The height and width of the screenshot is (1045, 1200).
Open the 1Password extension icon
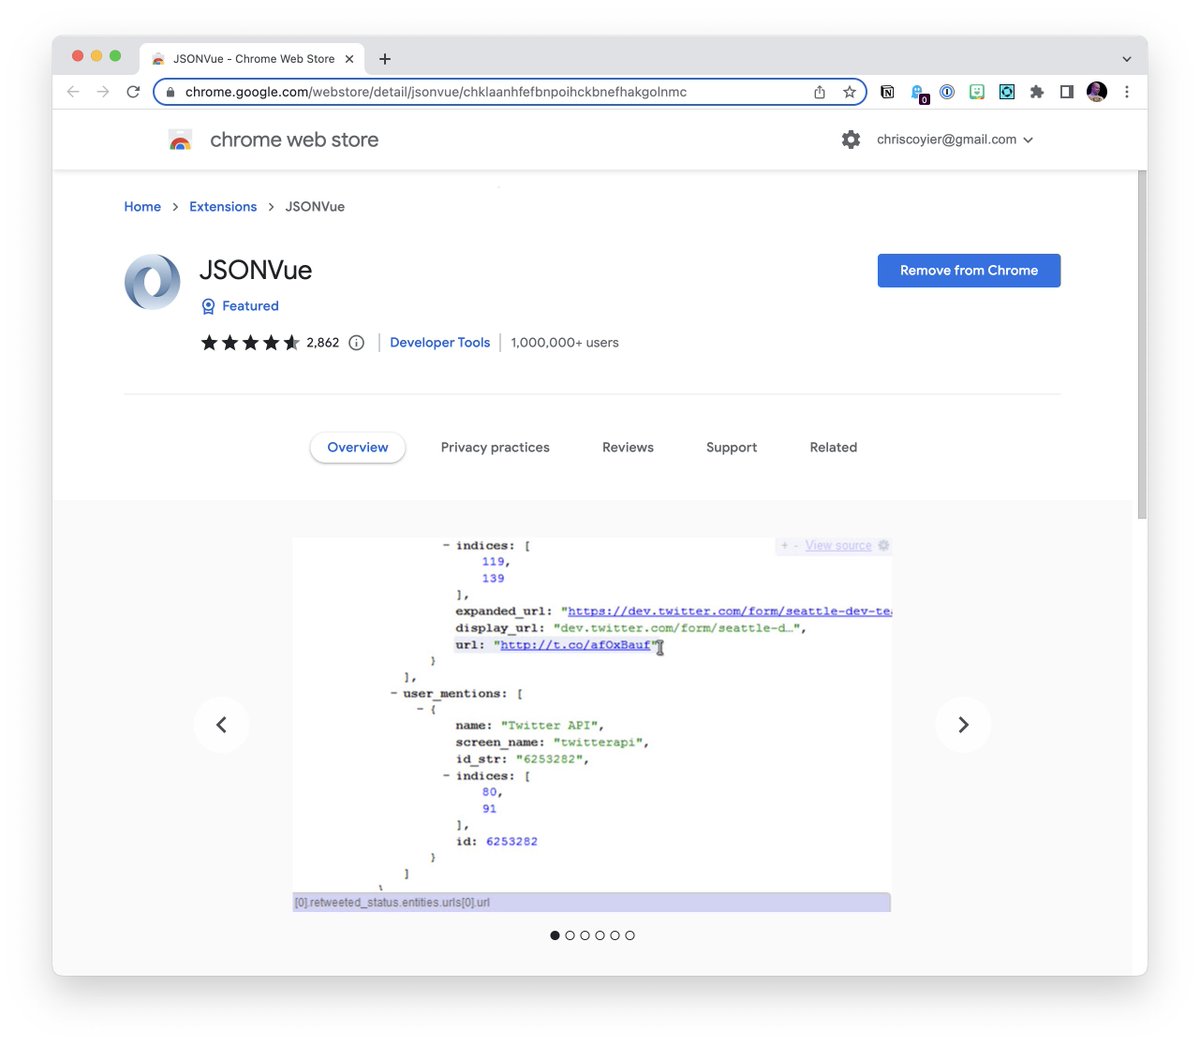(x=947, y=92)
